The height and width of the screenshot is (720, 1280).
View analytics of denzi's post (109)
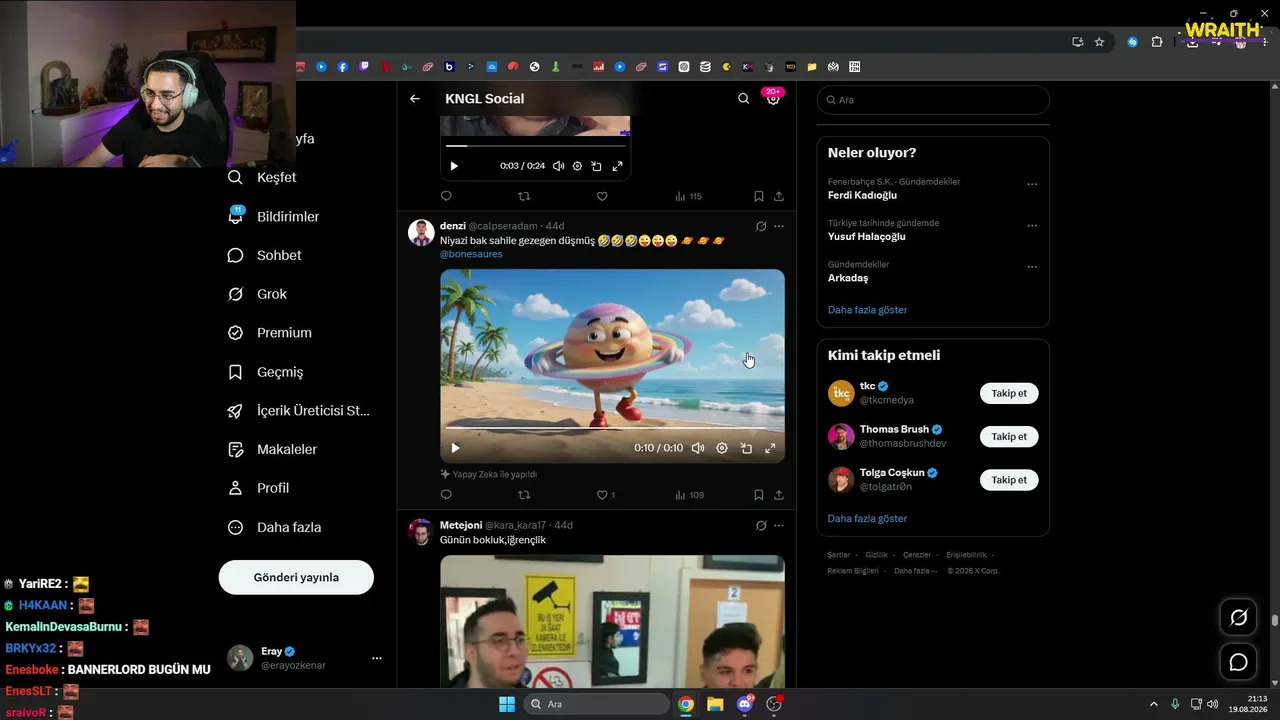click(690, 495)
